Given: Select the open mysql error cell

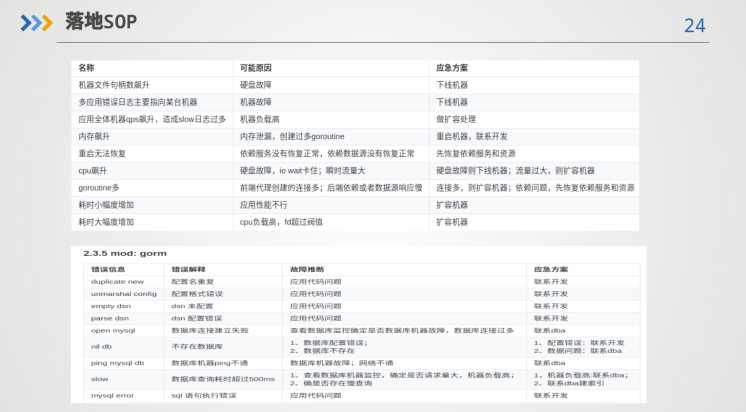Looking at the screenshot, I should [x=113, y=330].
